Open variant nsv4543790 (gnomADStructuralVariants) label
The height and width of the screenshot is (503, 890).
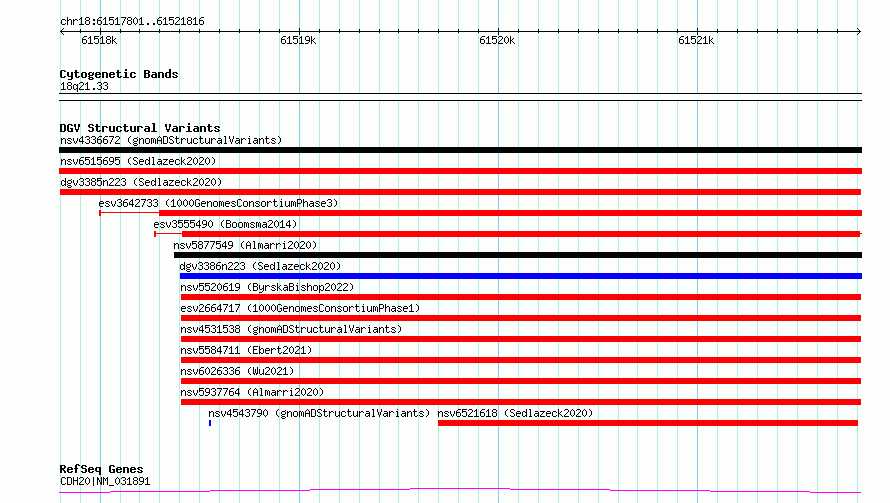point(319,413)
